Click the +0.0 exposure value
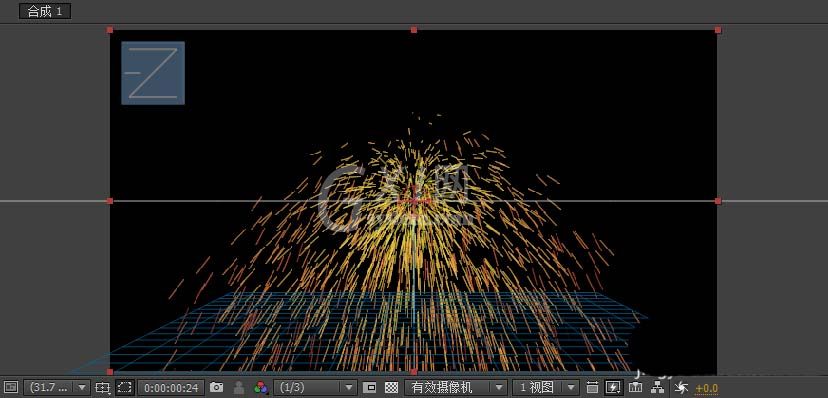Screen dimensions: 828x398 [x=707, y=388]
